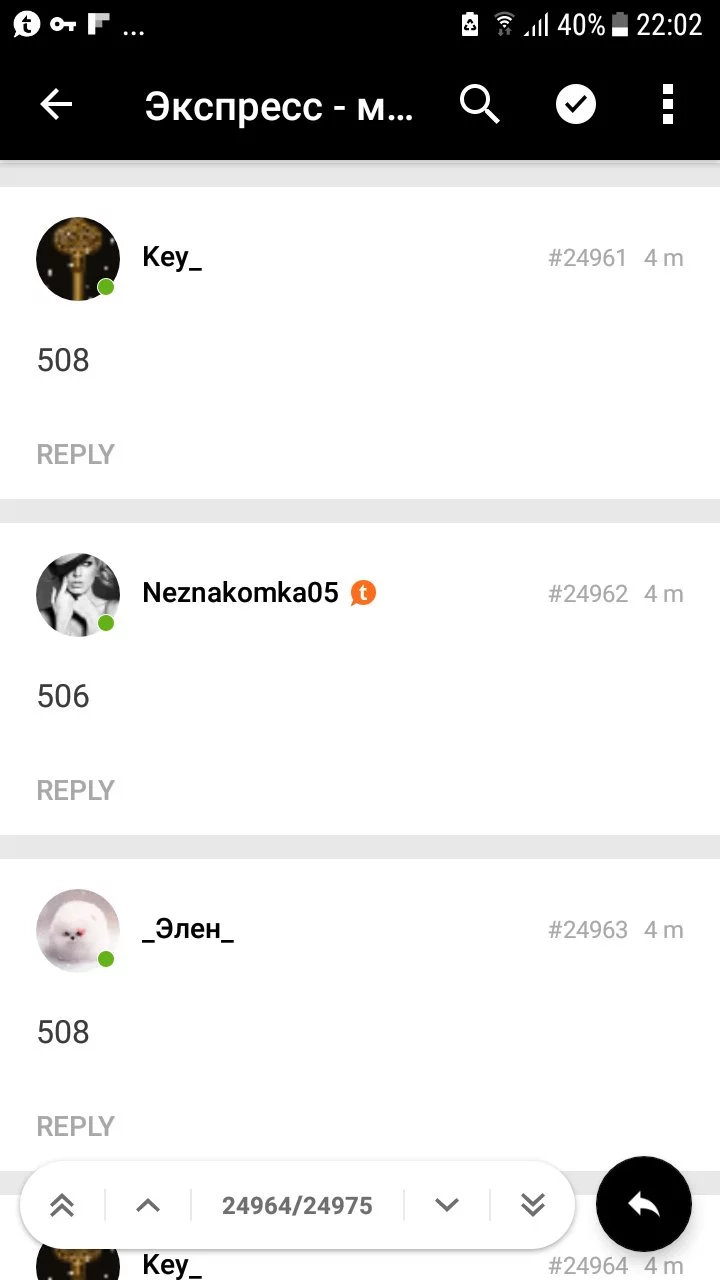
Task: Open the 24964/24975 page counter
Action: (x=297, y=1206)
